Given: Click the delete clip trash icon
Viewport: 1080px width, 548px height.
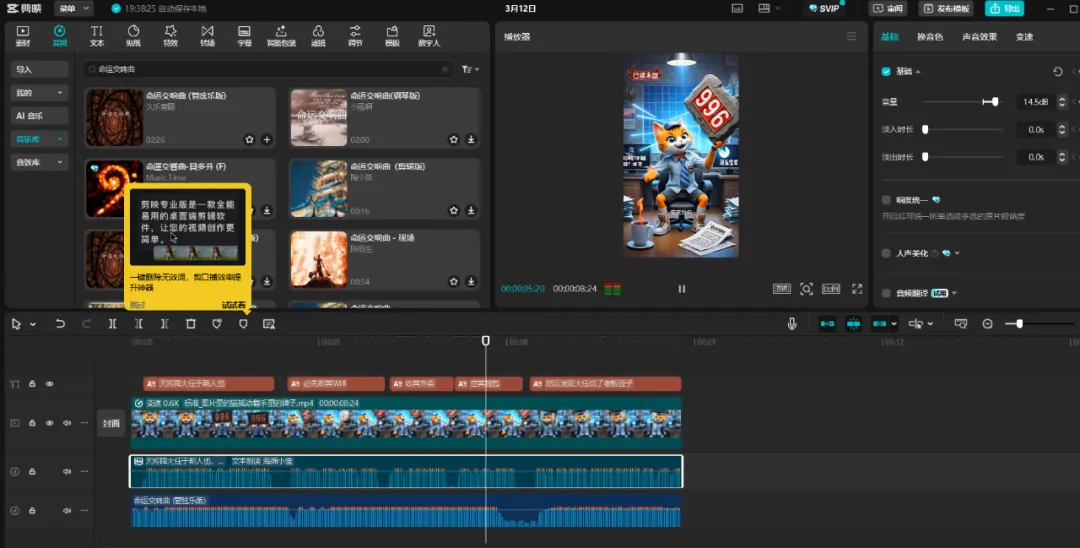Looking at the screenshot, I should [x=191, y=324].
